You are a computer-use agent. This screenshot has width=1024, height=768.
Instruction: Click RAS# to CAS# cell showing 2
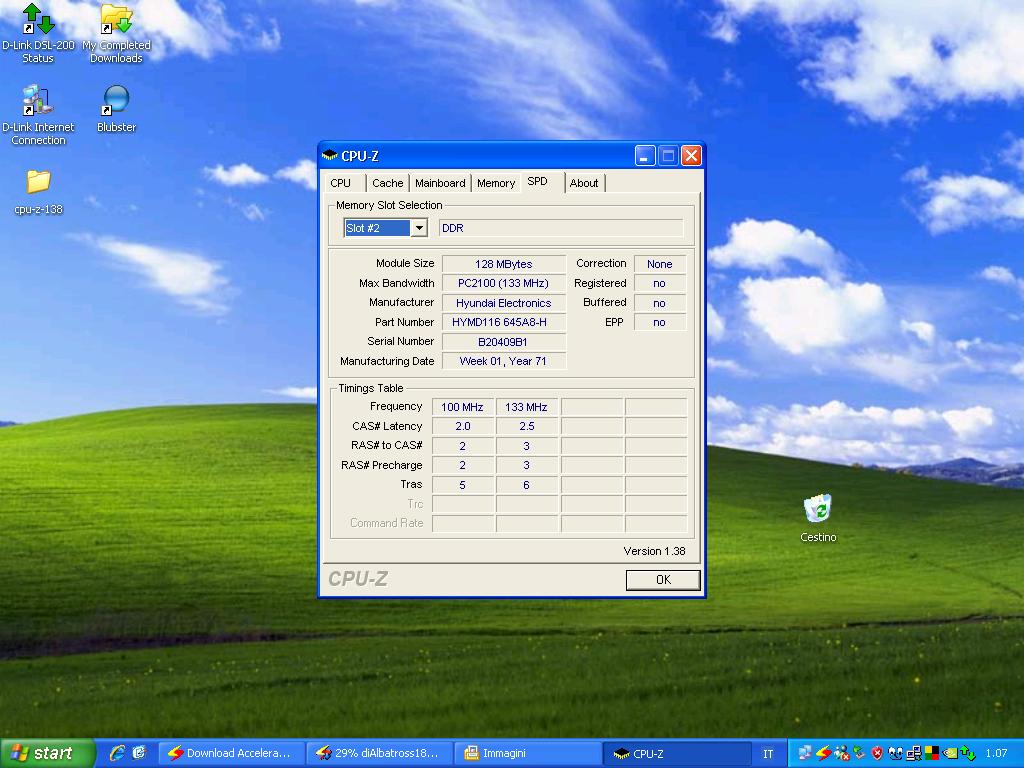[x=462, y=446]
